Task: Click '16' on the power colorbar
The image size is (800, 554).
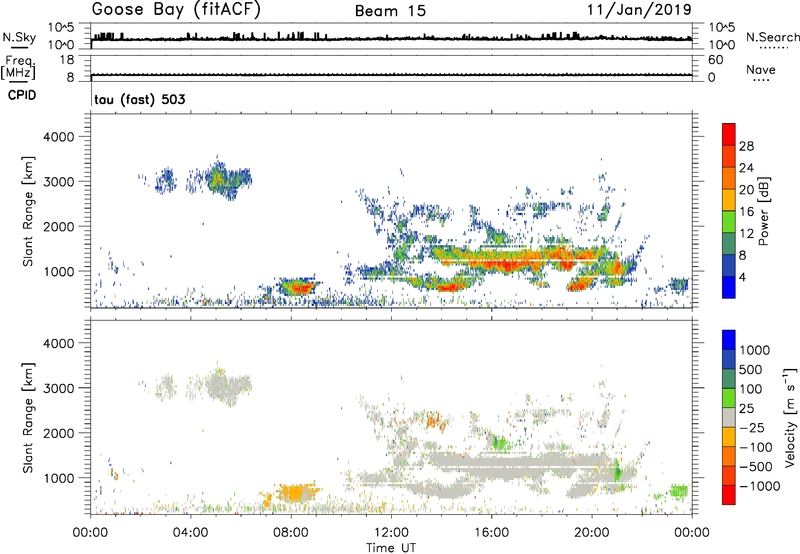Action: coord(746,212)
